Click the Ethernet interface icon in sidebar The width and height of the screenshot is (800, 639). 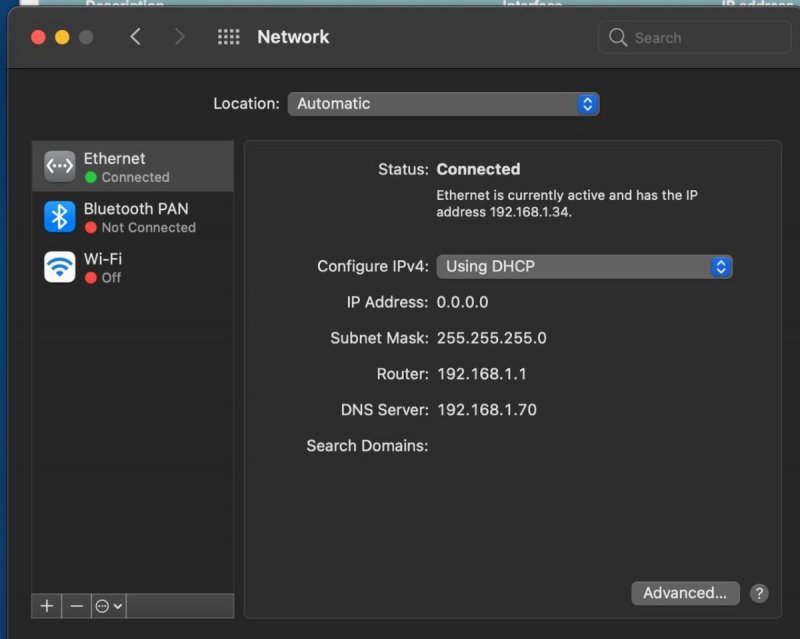coord(60,167)
